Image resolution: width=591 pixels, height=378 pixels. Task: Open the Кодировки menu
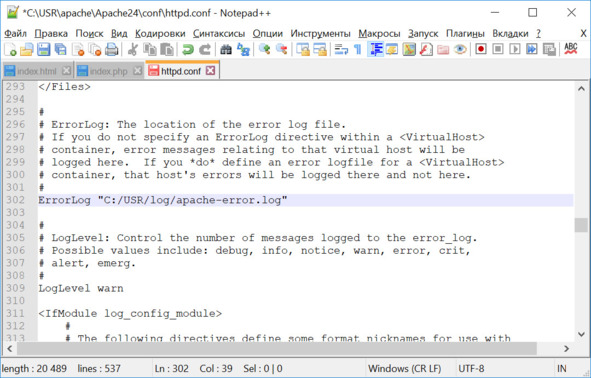(x=160, y=34)
